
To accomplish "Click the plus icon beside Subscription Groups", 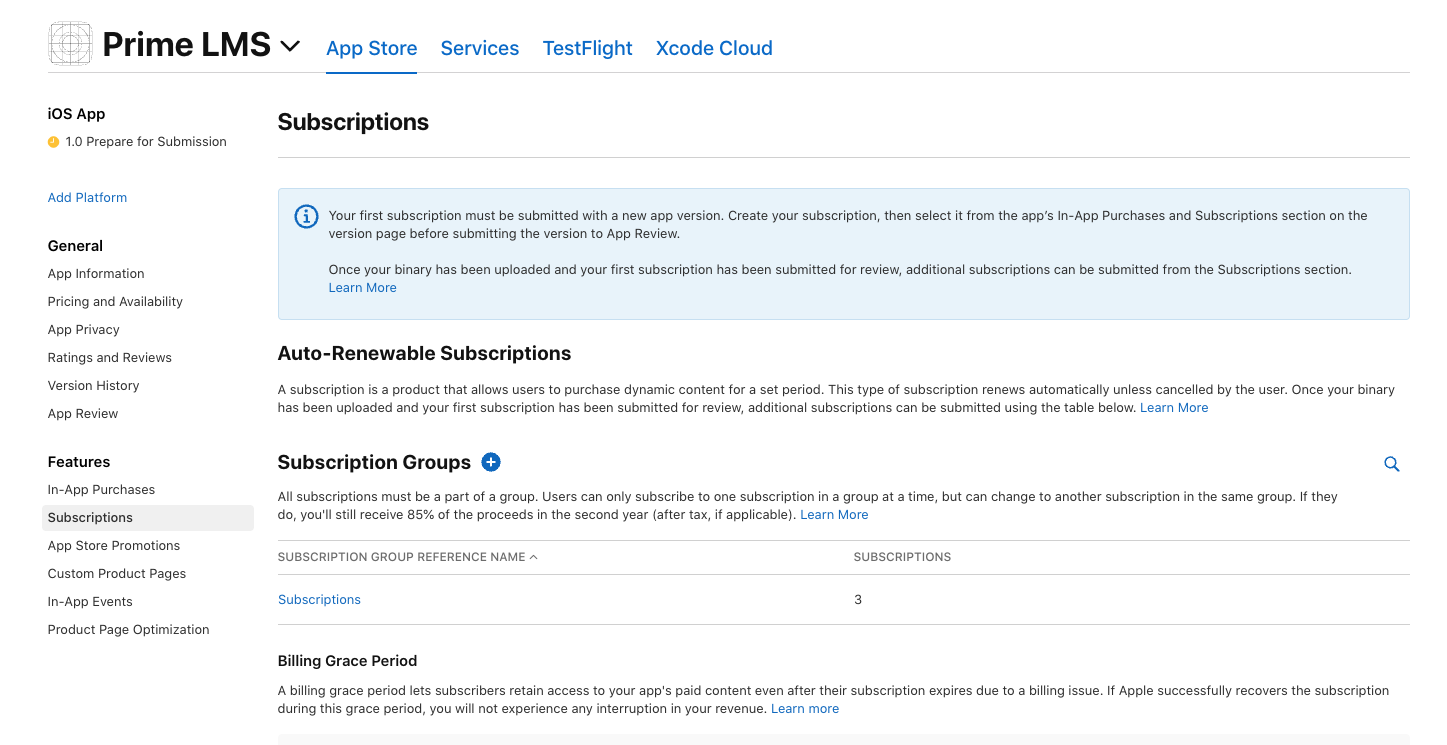I will pyautogui.click(x=490, y=462).
